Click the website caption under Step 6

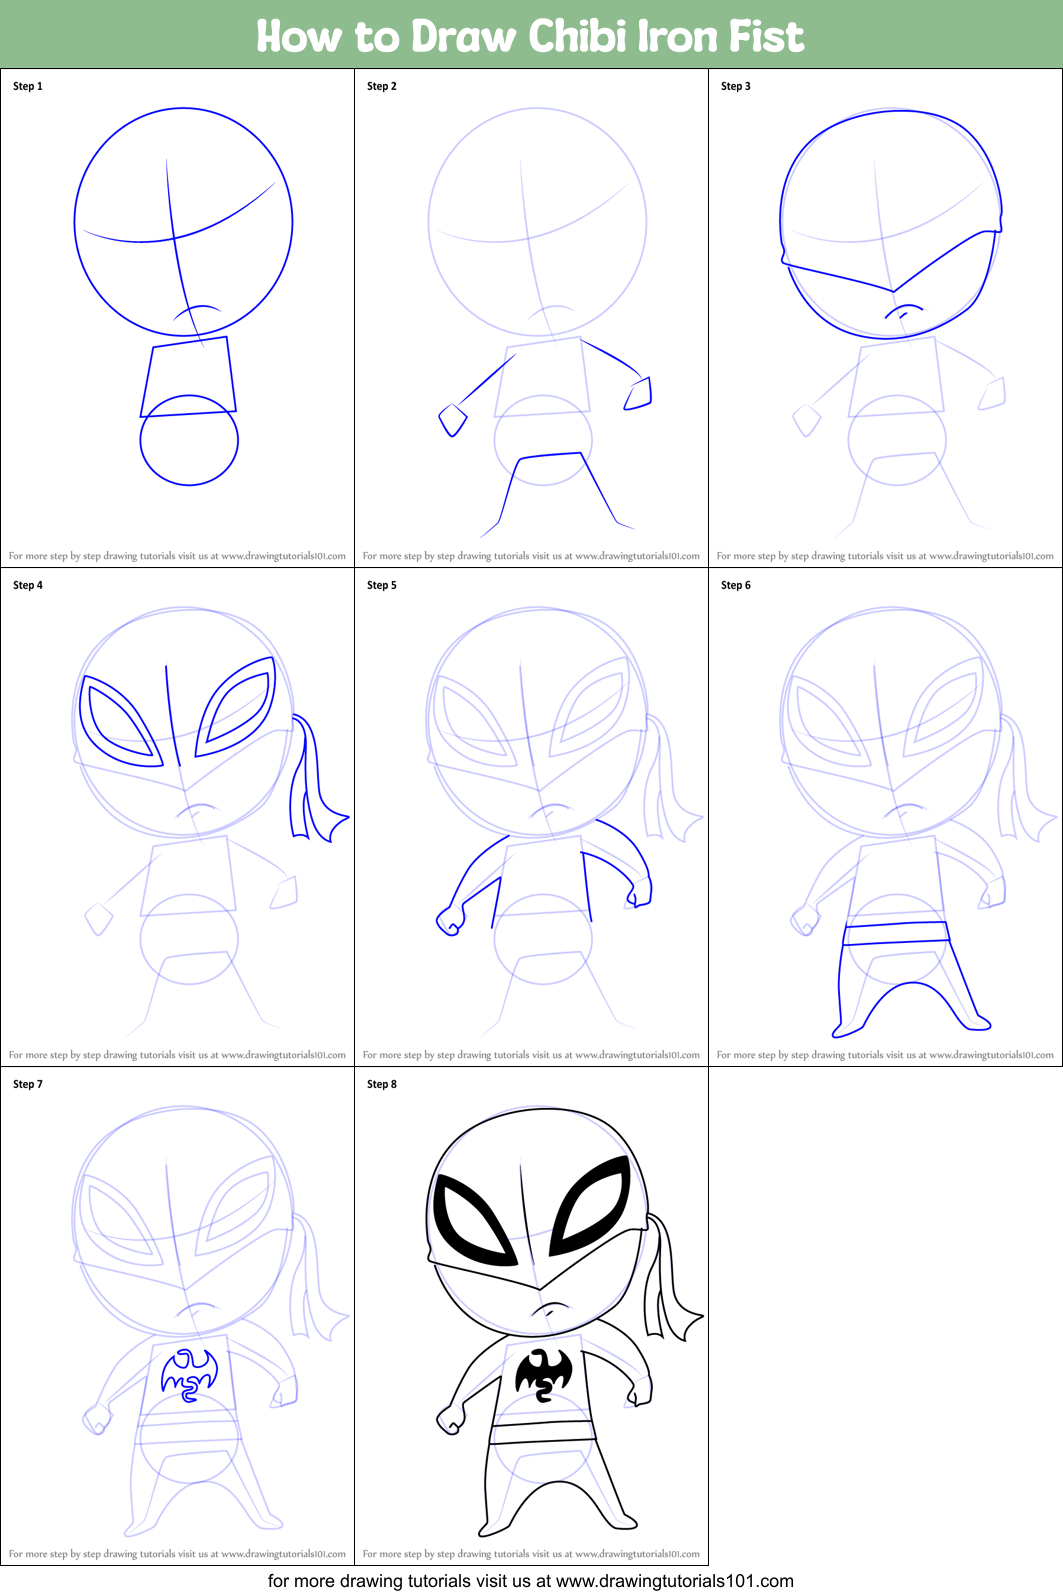(885, 1055)
